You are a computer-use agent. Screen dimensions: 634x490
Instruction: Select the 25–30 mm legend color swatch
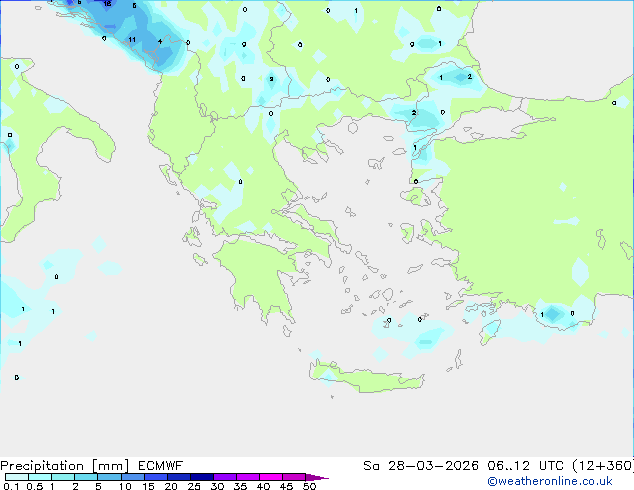(x=202, y=477)
